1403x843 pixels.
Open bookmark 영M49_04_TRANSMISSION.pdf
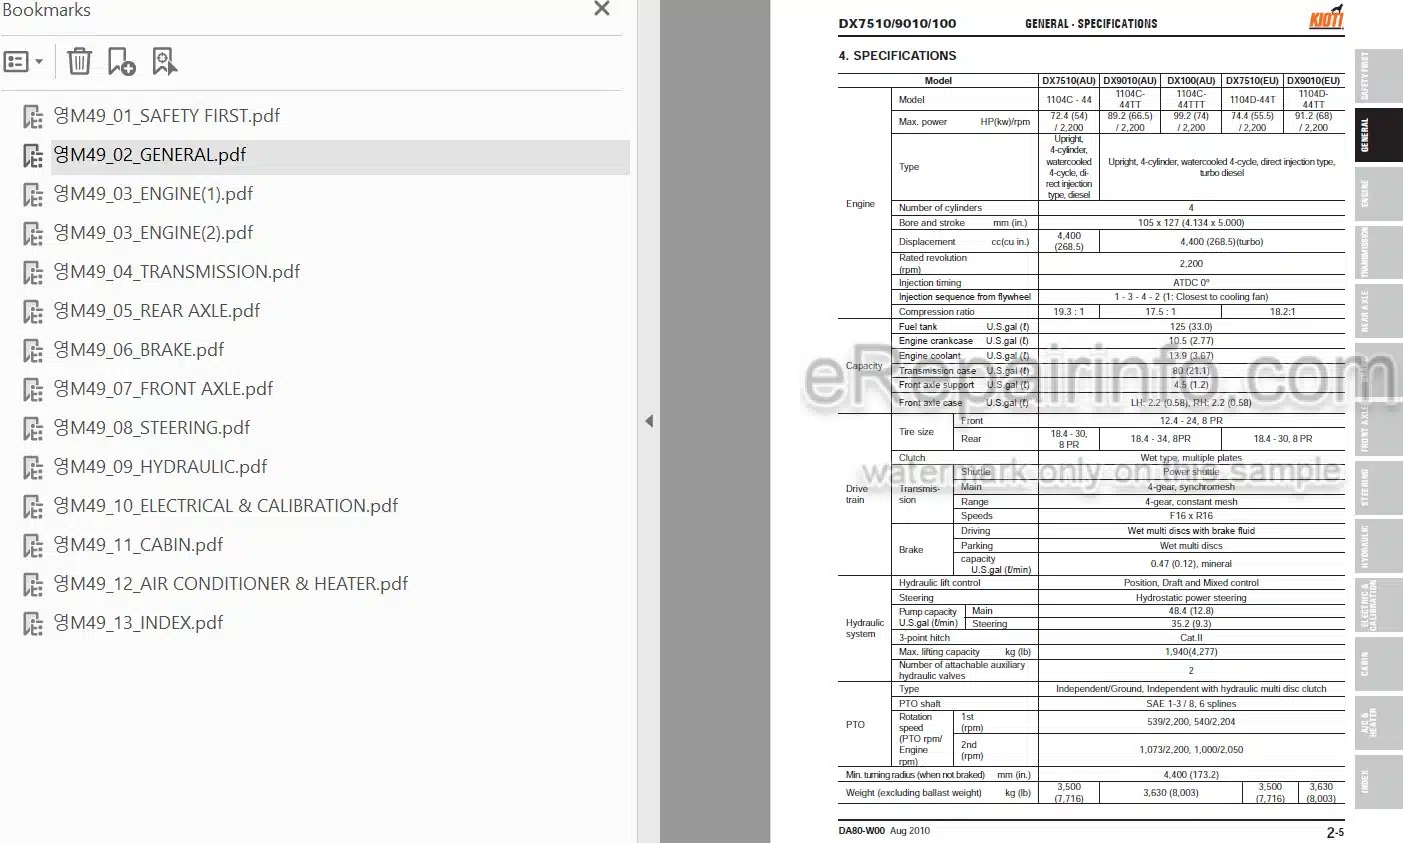click(x=177, y=272)
